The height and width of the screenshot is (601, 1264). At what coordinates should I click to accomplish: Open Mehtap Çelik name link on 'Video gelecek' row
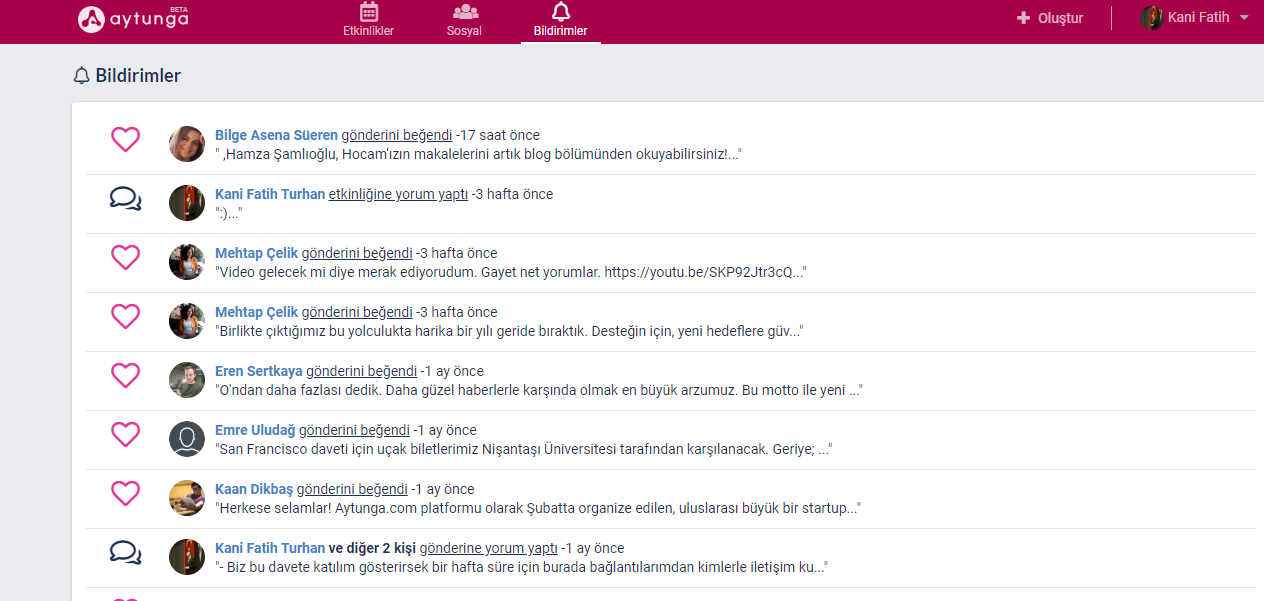tap(256, 253)
